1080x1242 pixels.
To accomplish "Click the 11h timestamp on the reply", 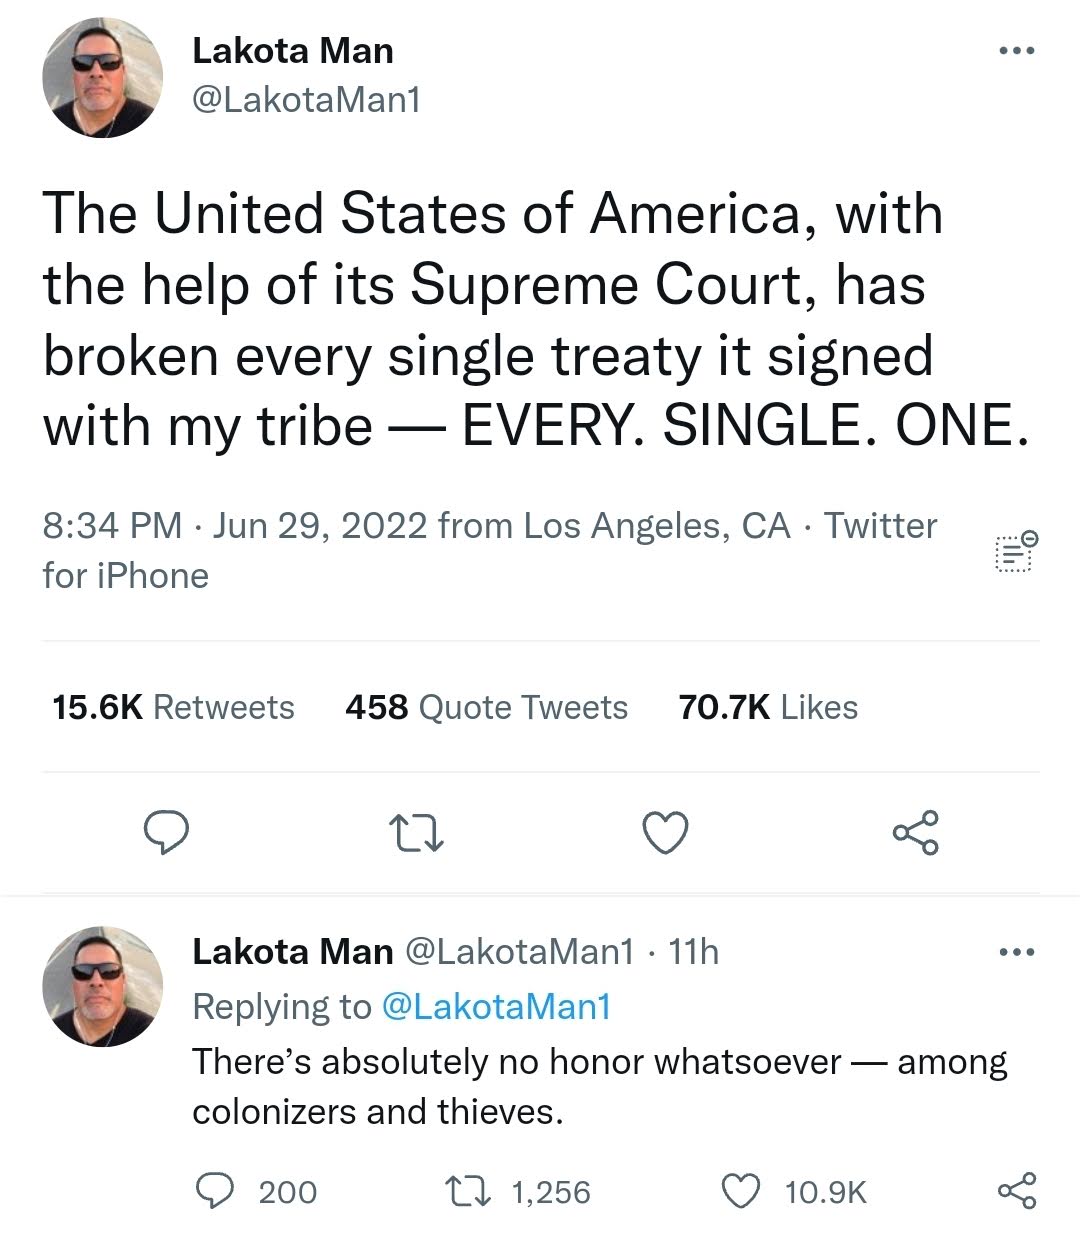I will [x=693, y=951].
